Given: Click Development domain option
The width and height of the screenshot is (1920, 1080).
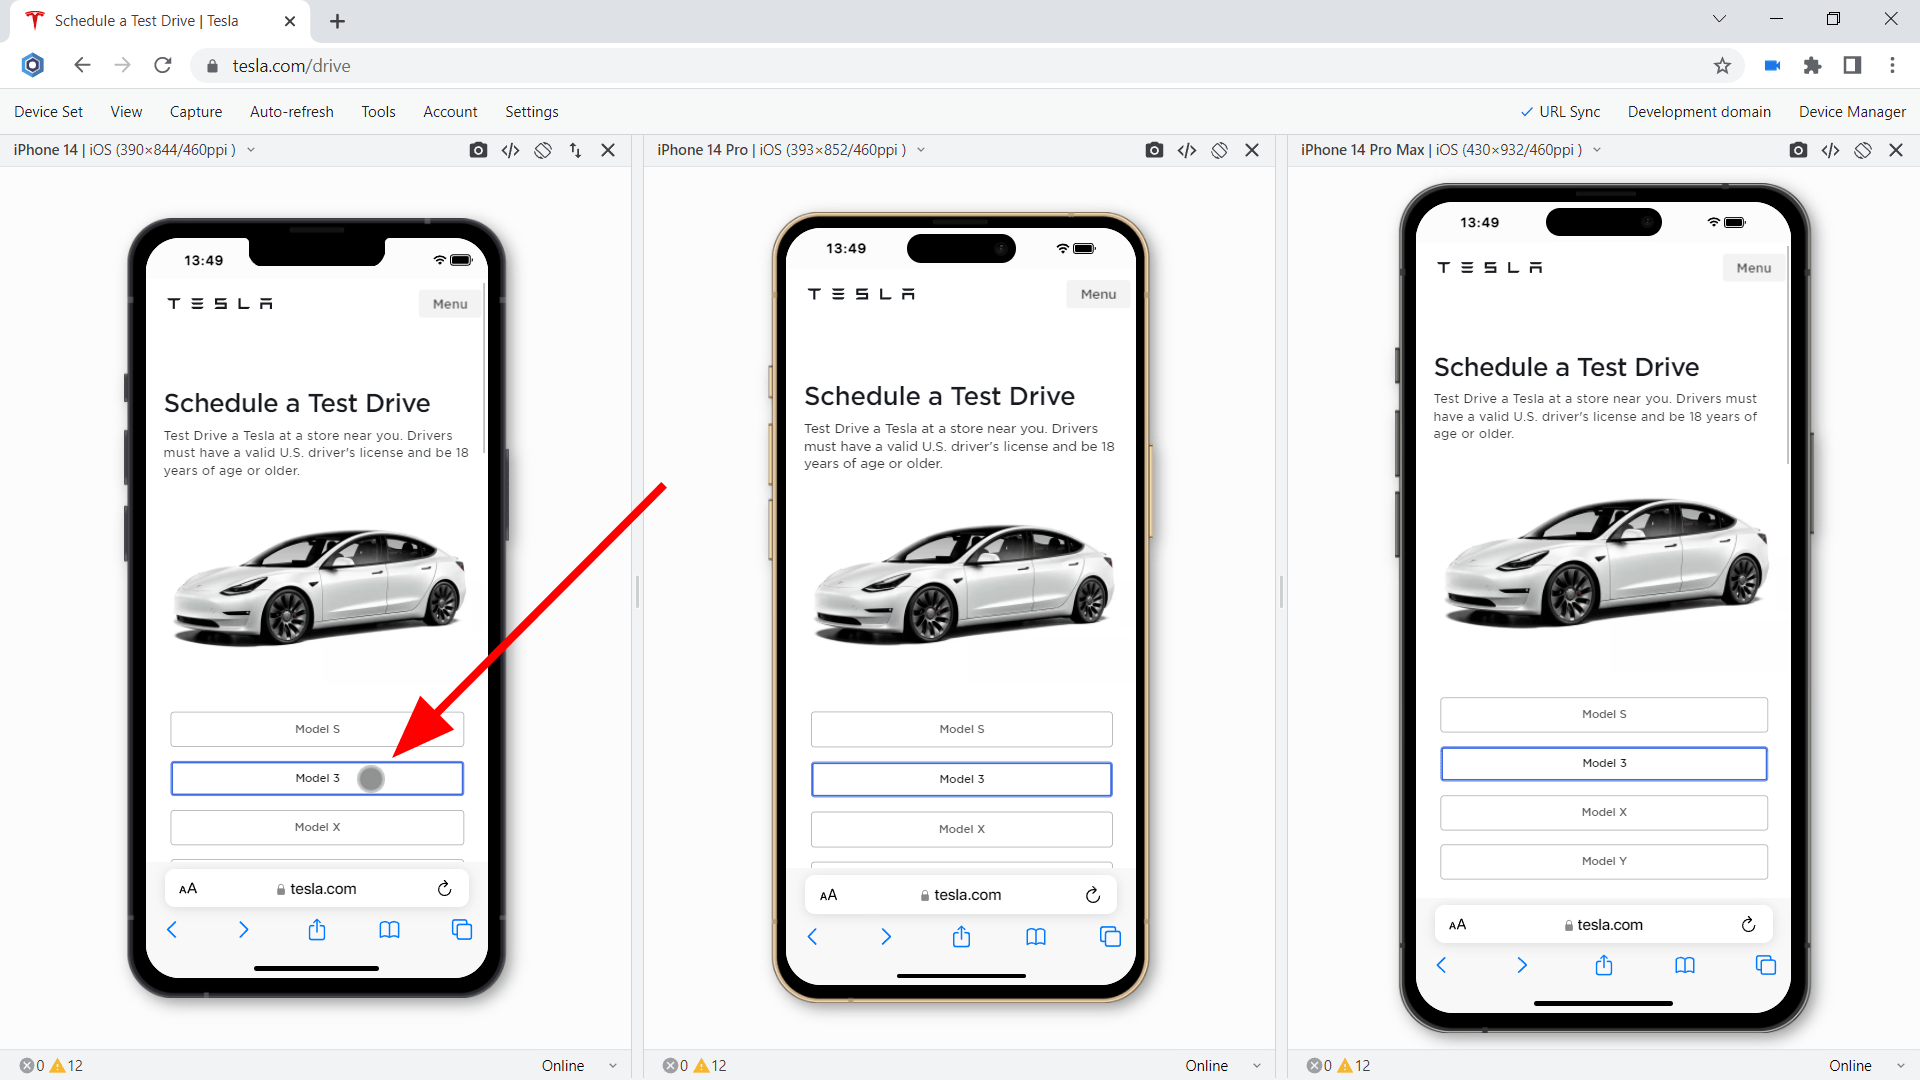Looking at the screenshot, I should (x=1699, y=112).
